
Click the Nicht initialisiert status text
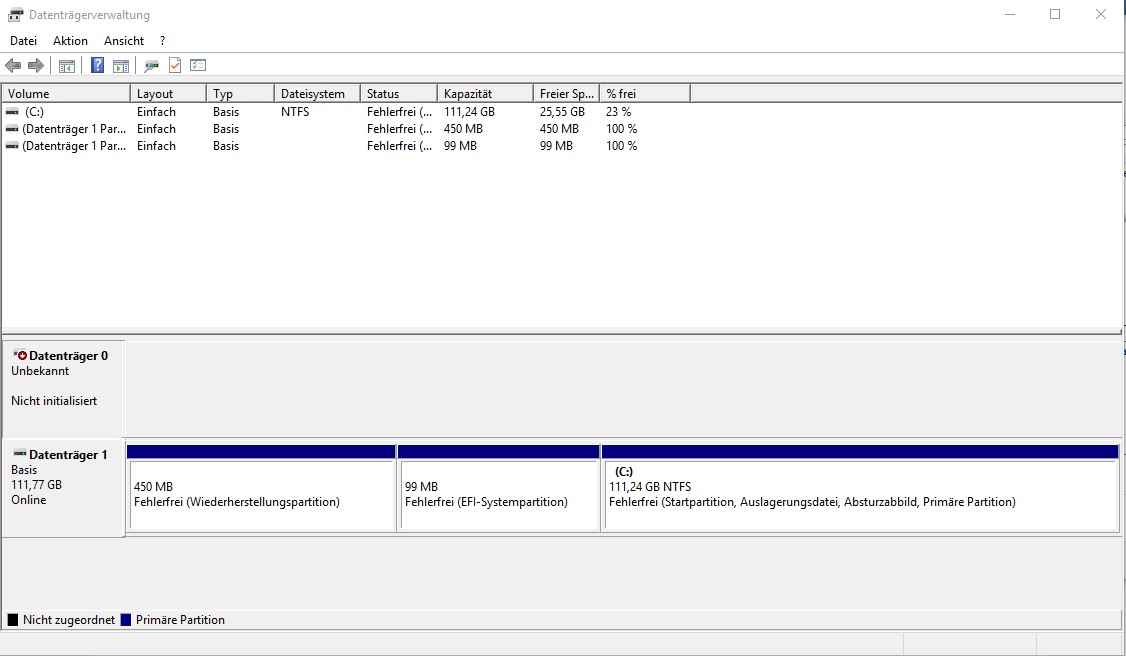[54, 401]
